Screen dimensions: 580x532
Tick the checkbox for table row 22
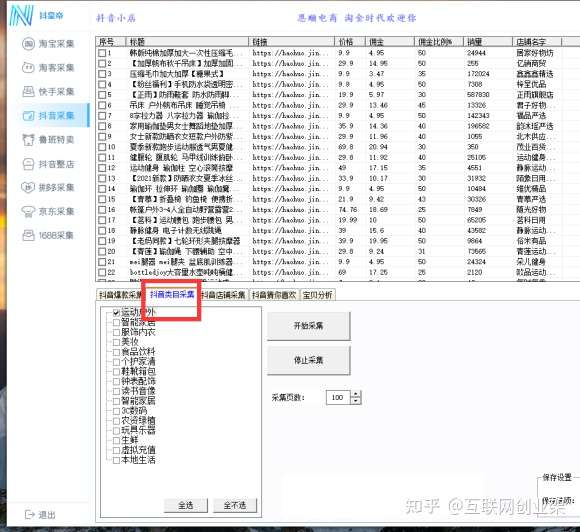102,272
